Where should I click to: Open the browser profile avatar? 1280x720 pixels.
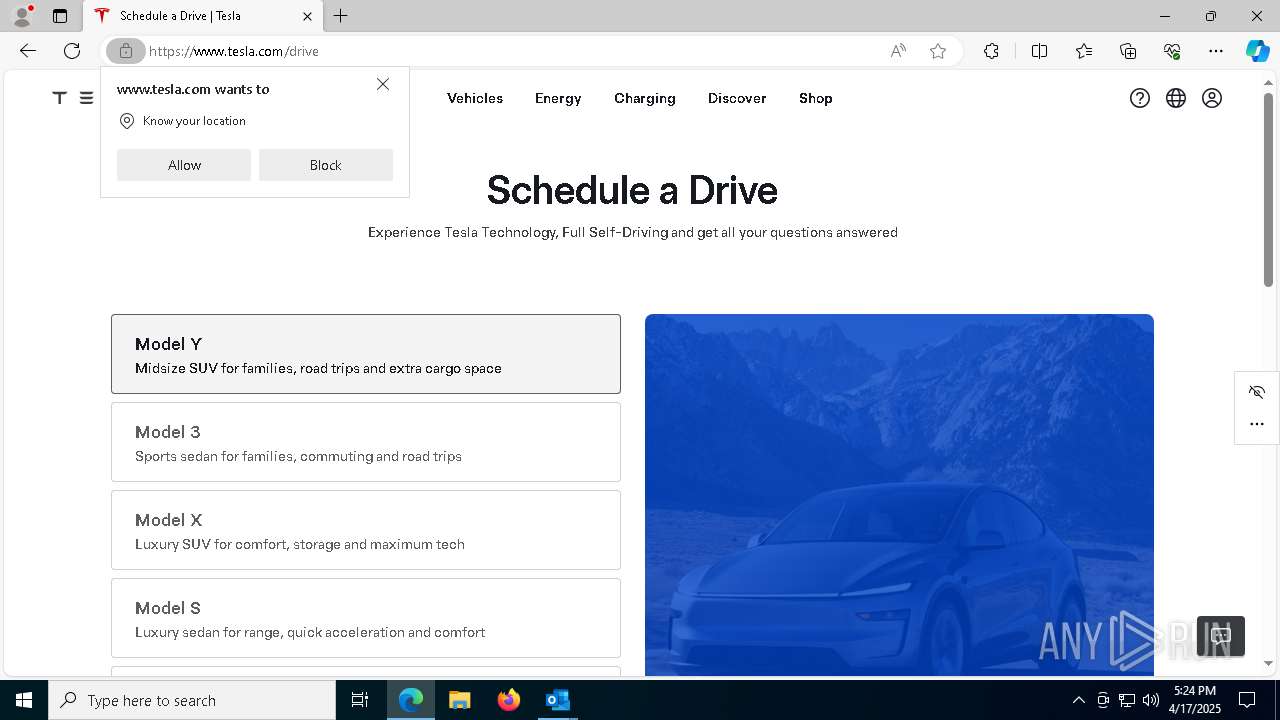(x=22, y=16)
